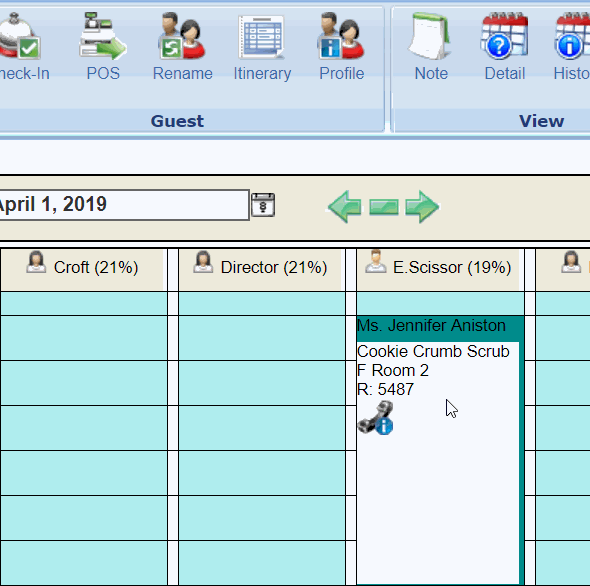590x586 pixels.
Task: Click the phone info icon in appointment
Action: coord(376,418)
